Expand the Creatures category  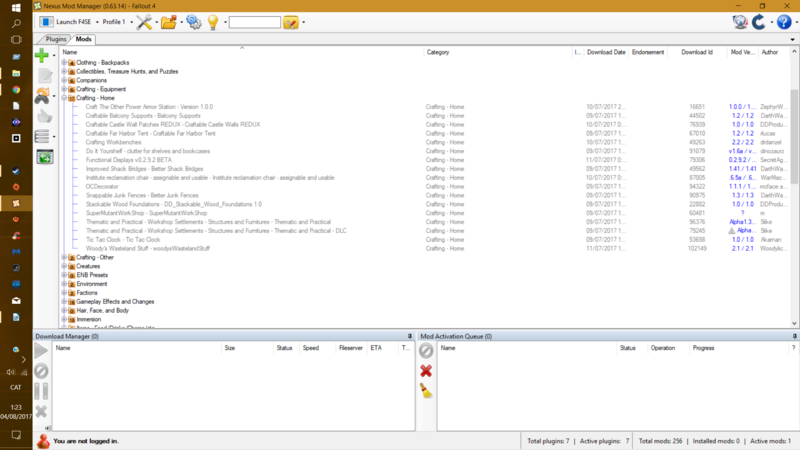pyautogui.click(x=64, y=266)
